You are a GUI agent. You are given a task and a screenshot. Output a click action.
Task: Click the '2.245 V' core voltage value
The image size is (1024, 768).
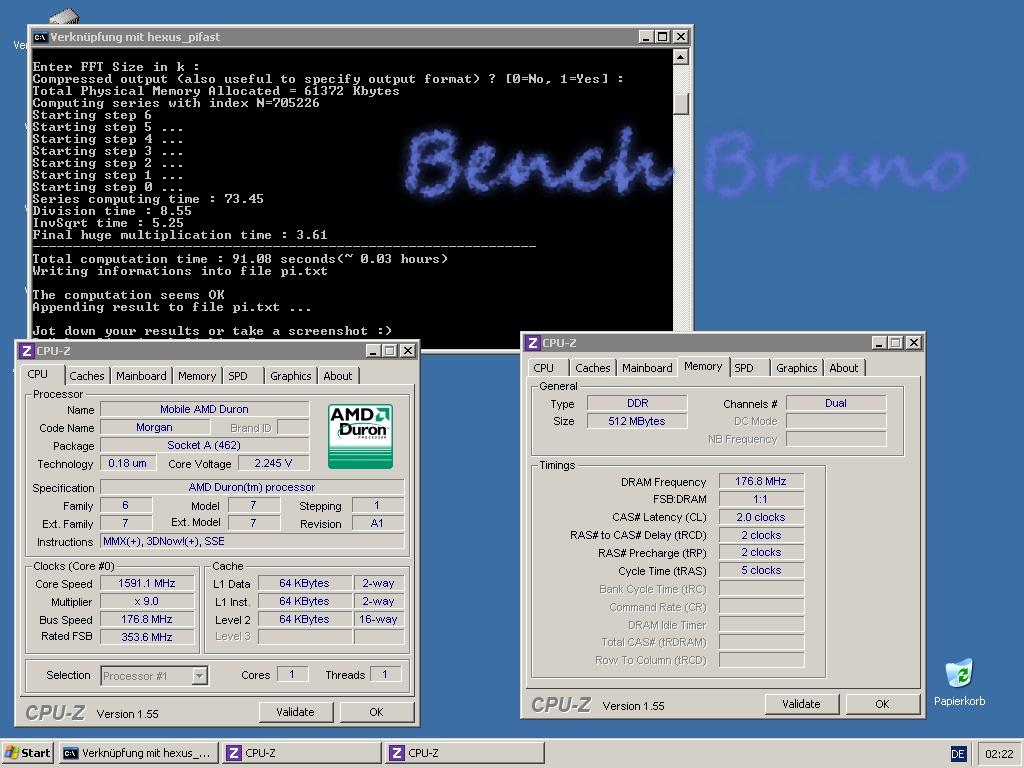[x=273, y=464]
